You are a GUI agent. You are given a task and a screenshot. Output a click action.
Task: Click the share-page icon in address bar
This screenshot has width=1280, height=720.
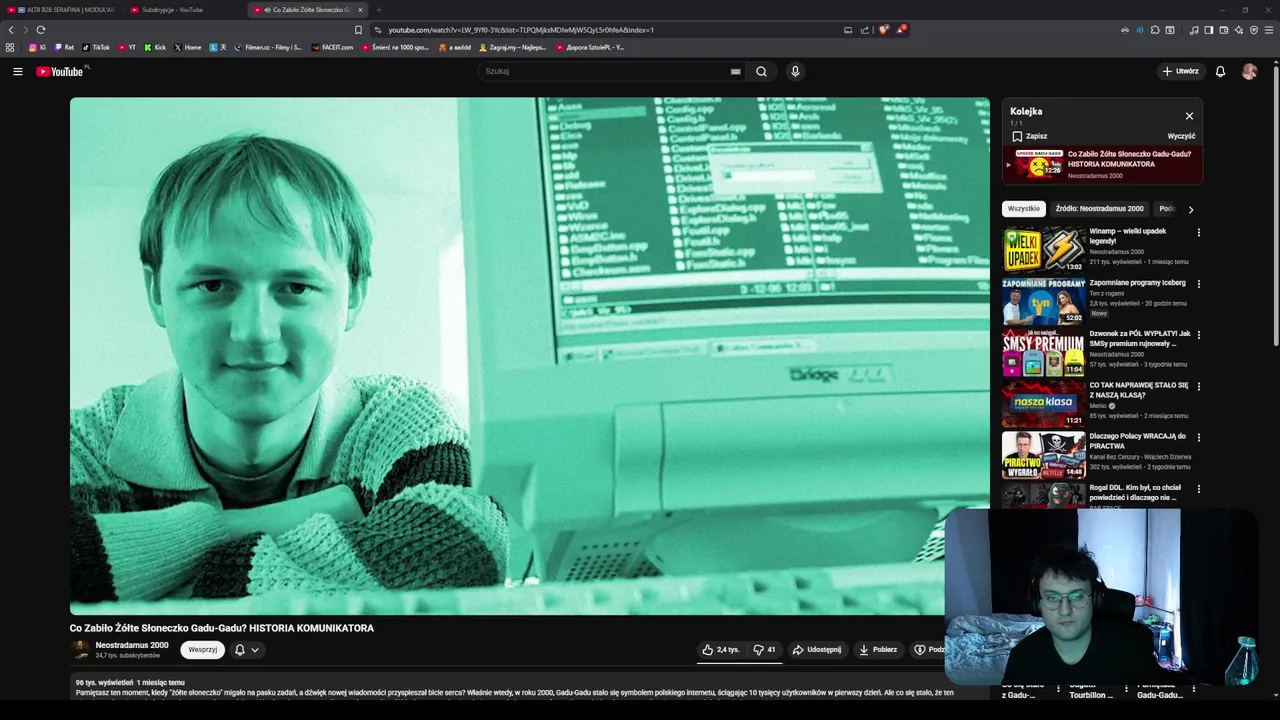(x=865, y=30)
